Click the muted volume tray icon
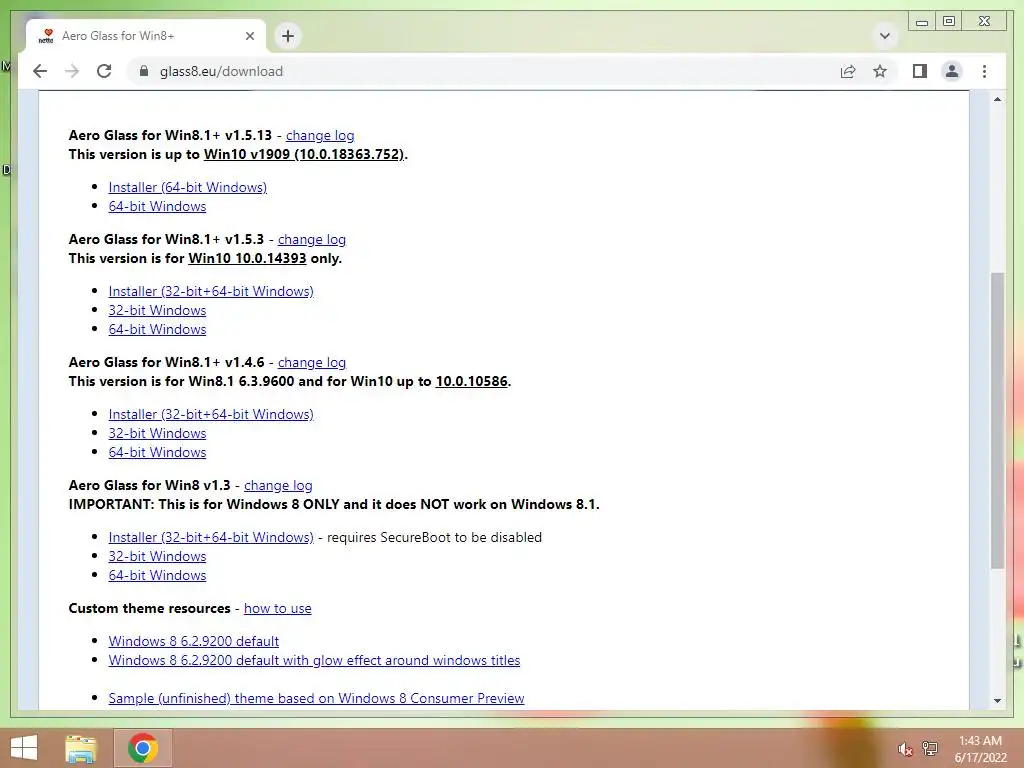This screenshot has height=768, width=1024. (x=904, y=749)
